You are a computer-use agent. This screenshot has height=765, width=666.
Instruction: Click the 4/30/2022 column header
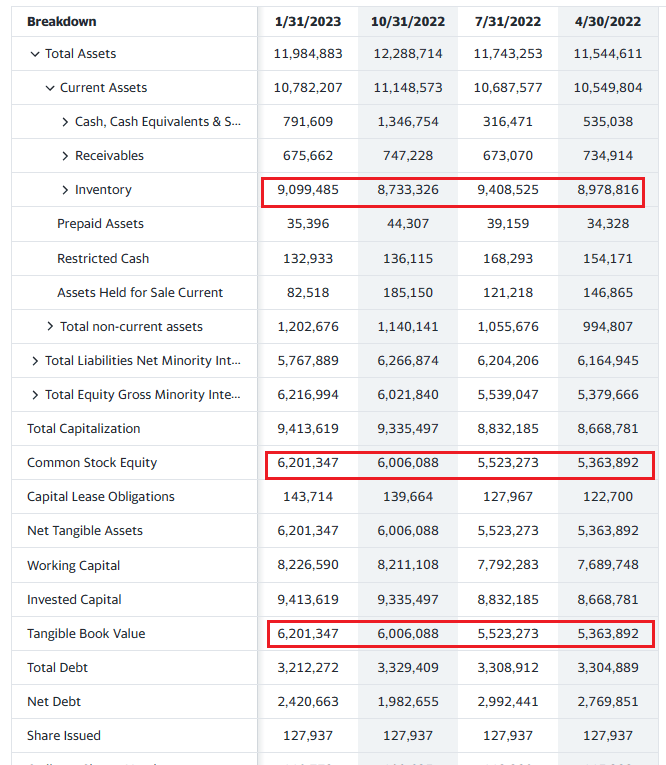coord(607,22)
